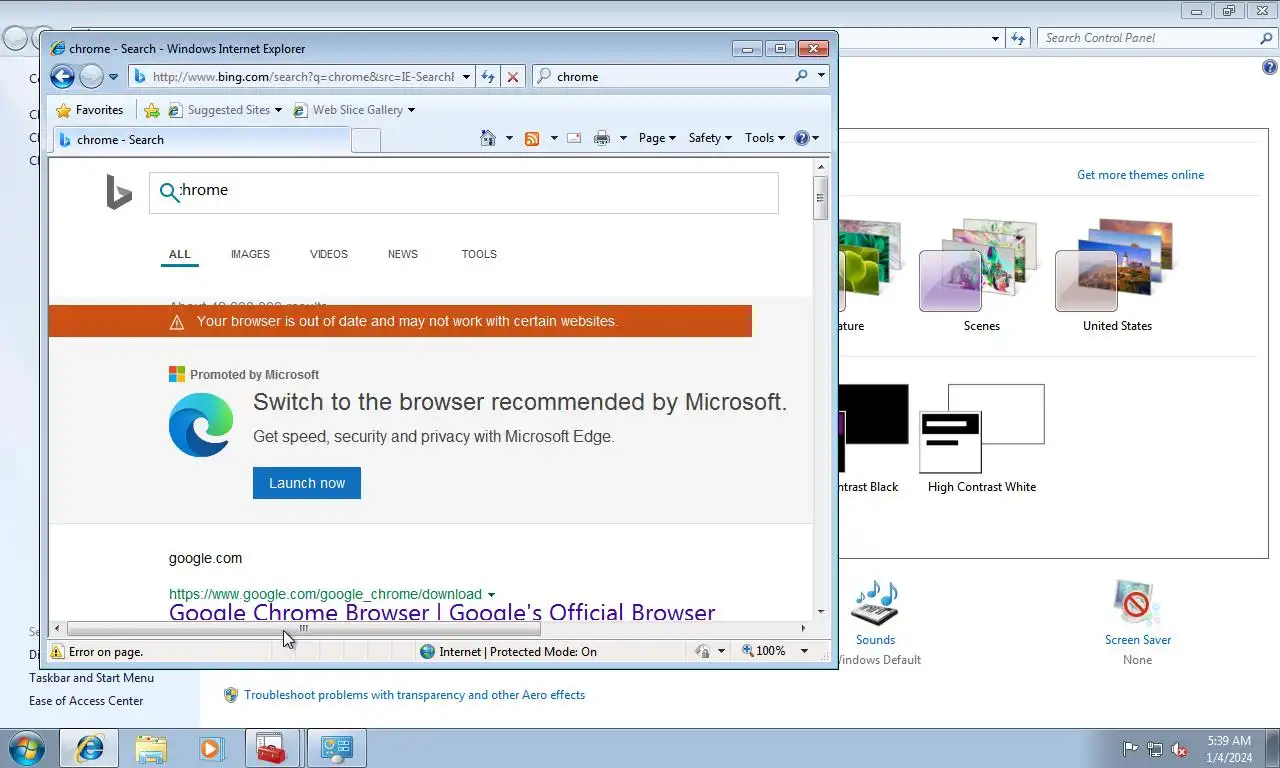Image resolution: width=1280 pixels, height=768 pixels.
Task: Expand the Home button dropdown arrow
Action: tap(509, 138)
